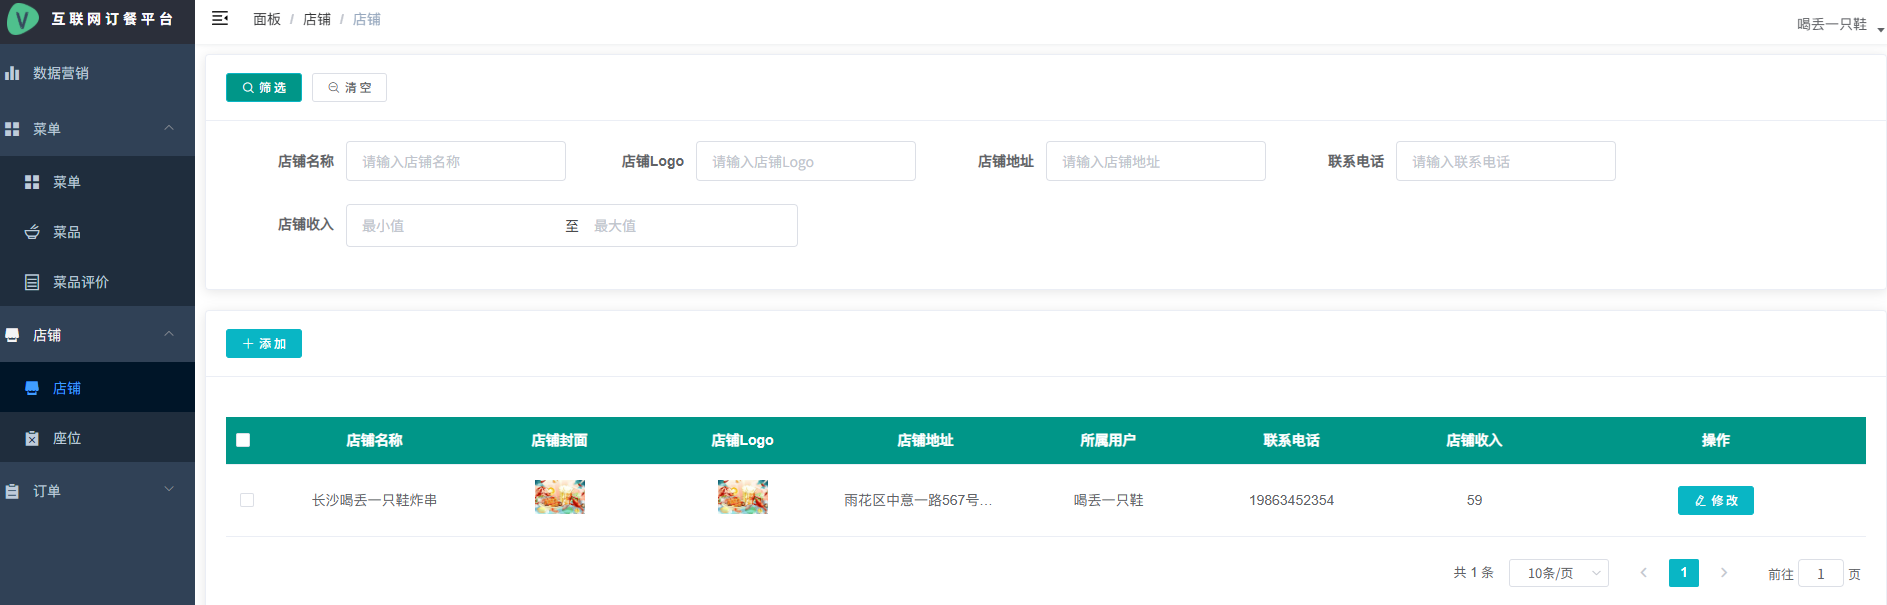Expand the 订单 sidebar group chevron
Viewport: 1887px width, 605px height.
pyautogui.click(x=169, y=490)
